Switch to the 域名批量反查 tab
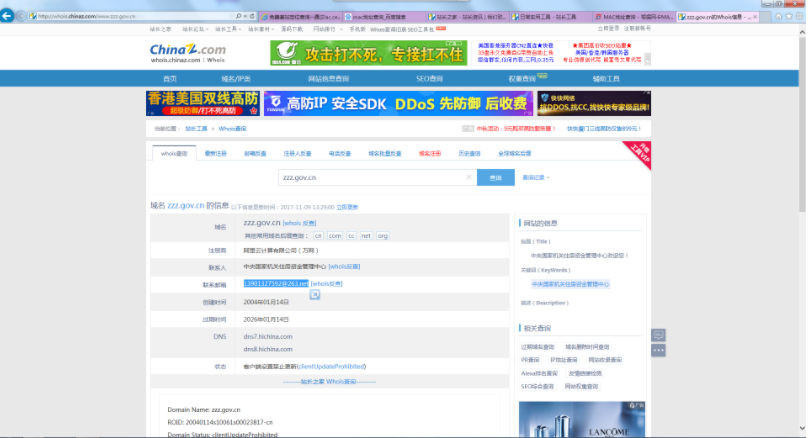808x438 pixels. (384, 154)
